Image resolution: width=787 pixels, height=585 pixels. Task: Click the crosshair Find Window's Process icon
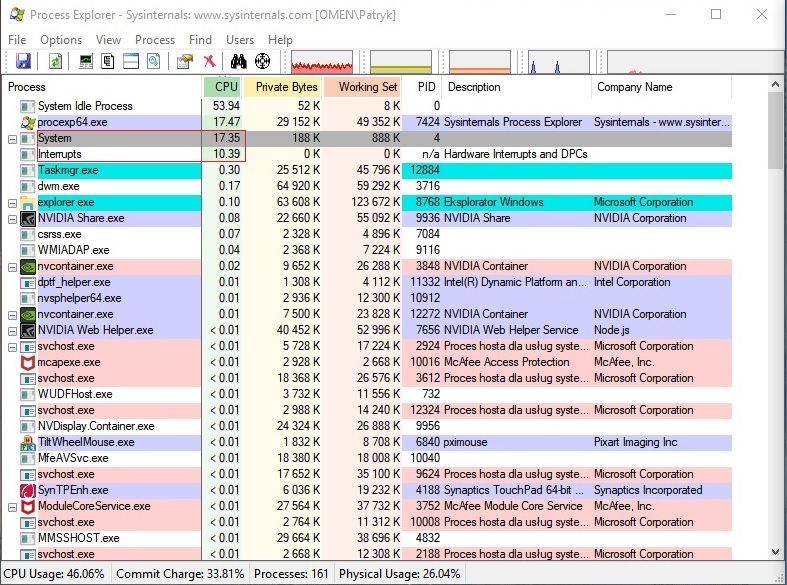pyautogui.click(x=263, y=61)
